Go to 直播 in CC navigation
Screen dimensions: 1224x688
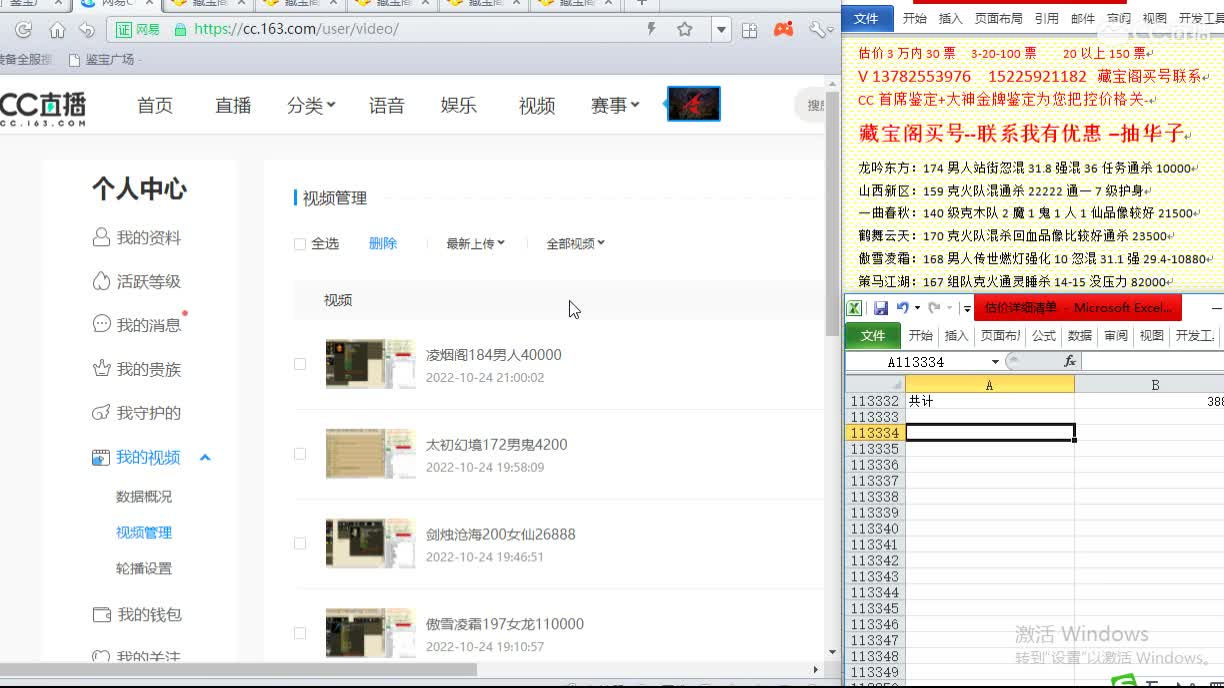(233, 105)
